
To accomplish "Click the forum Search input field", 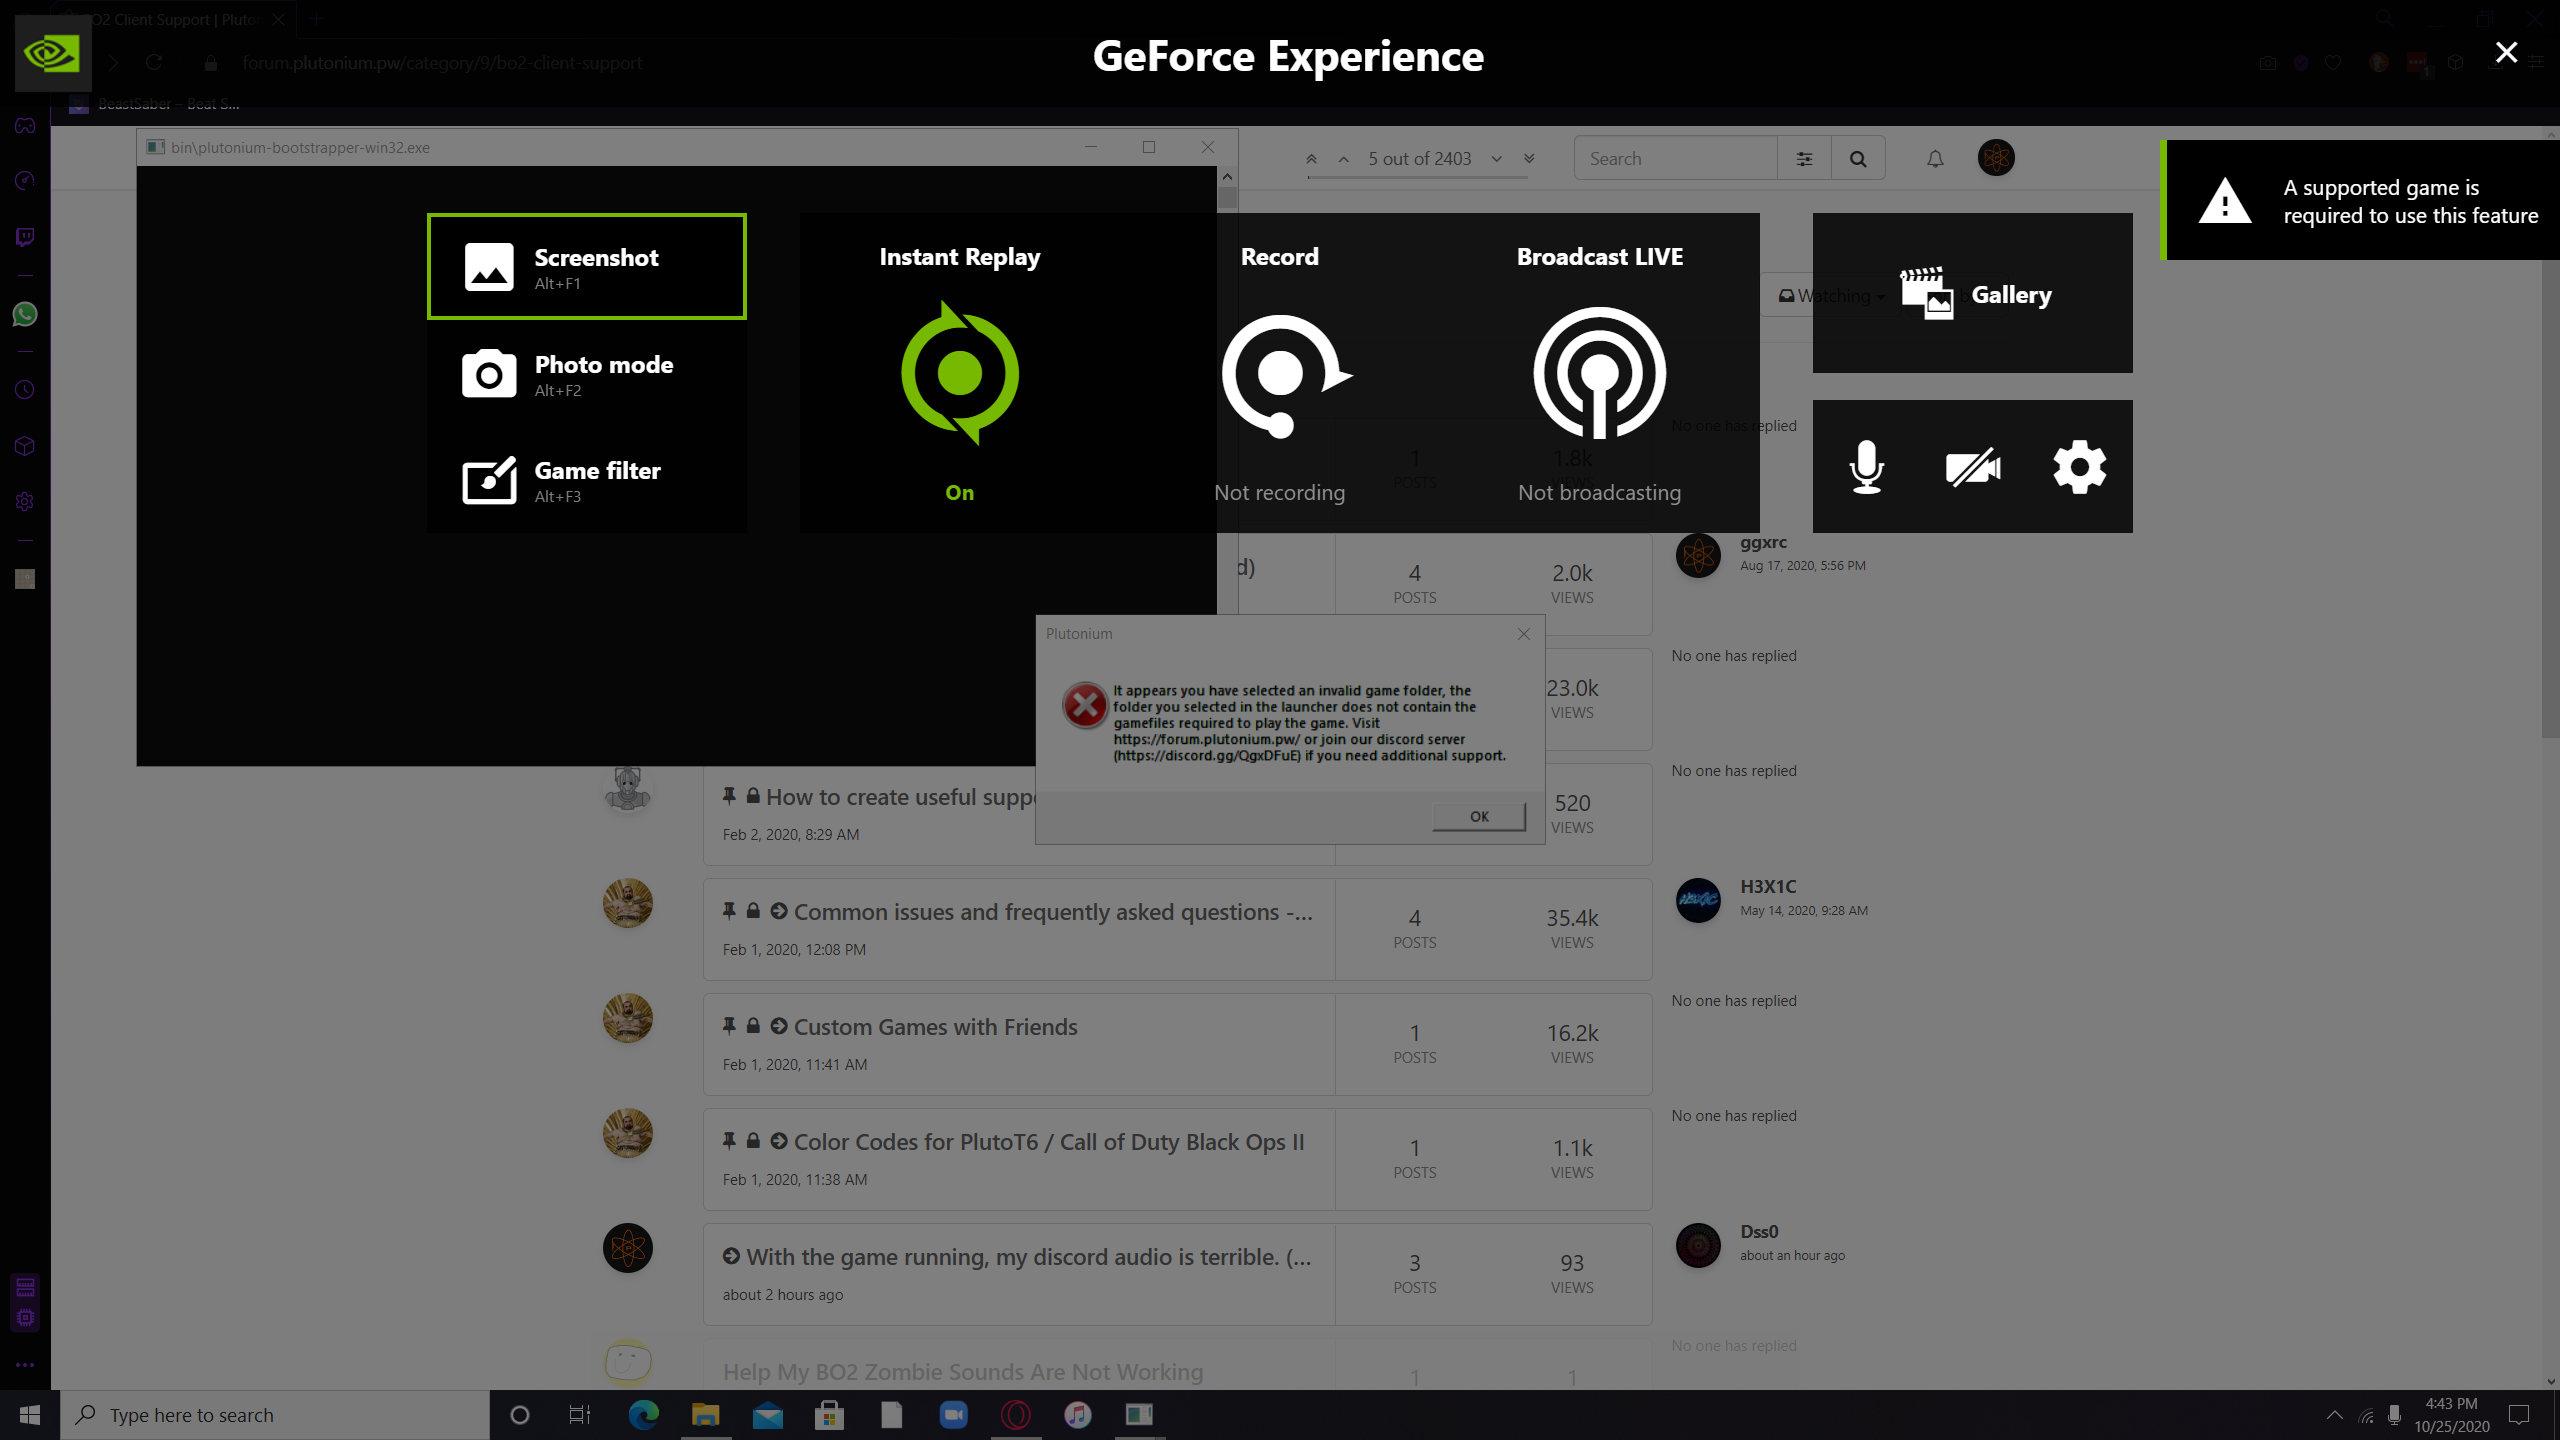I will pos(1676,159).
